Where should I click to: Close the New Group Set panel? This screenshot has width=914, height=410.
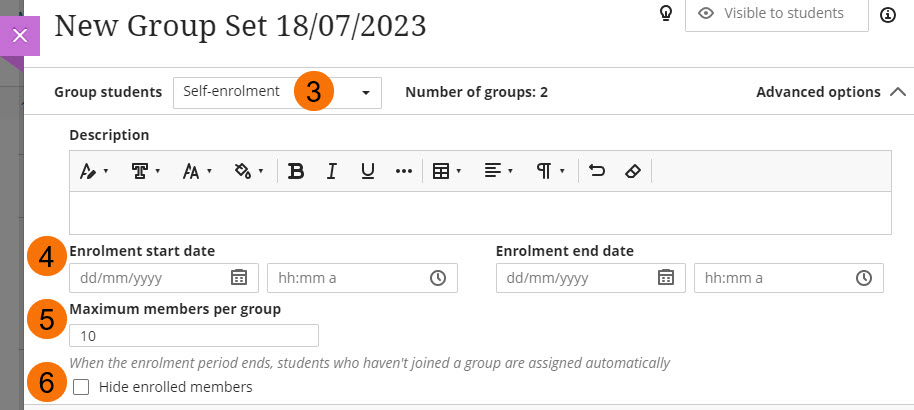tap(20, 36)
